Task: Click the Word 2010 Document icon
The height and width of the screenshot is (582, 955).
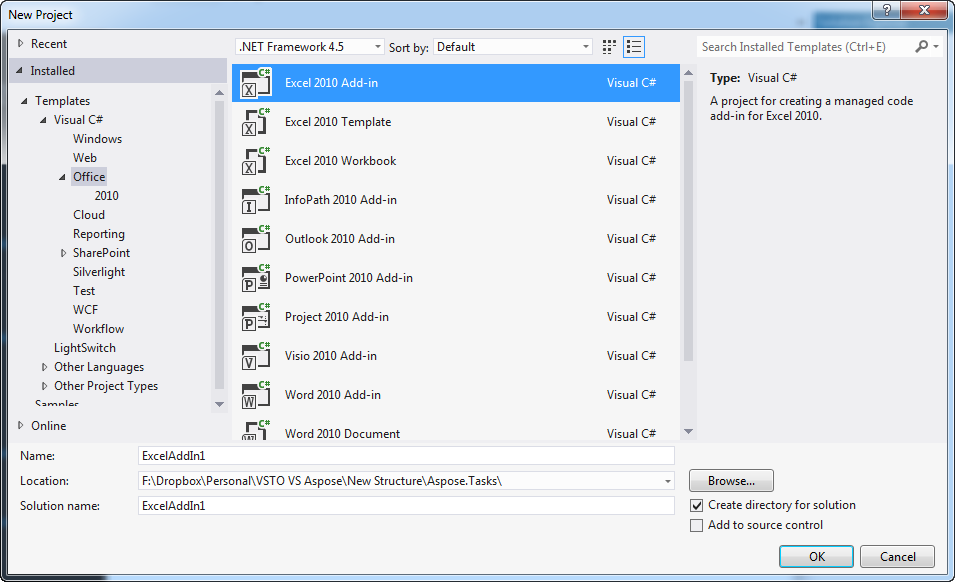Action: point(256,430)
